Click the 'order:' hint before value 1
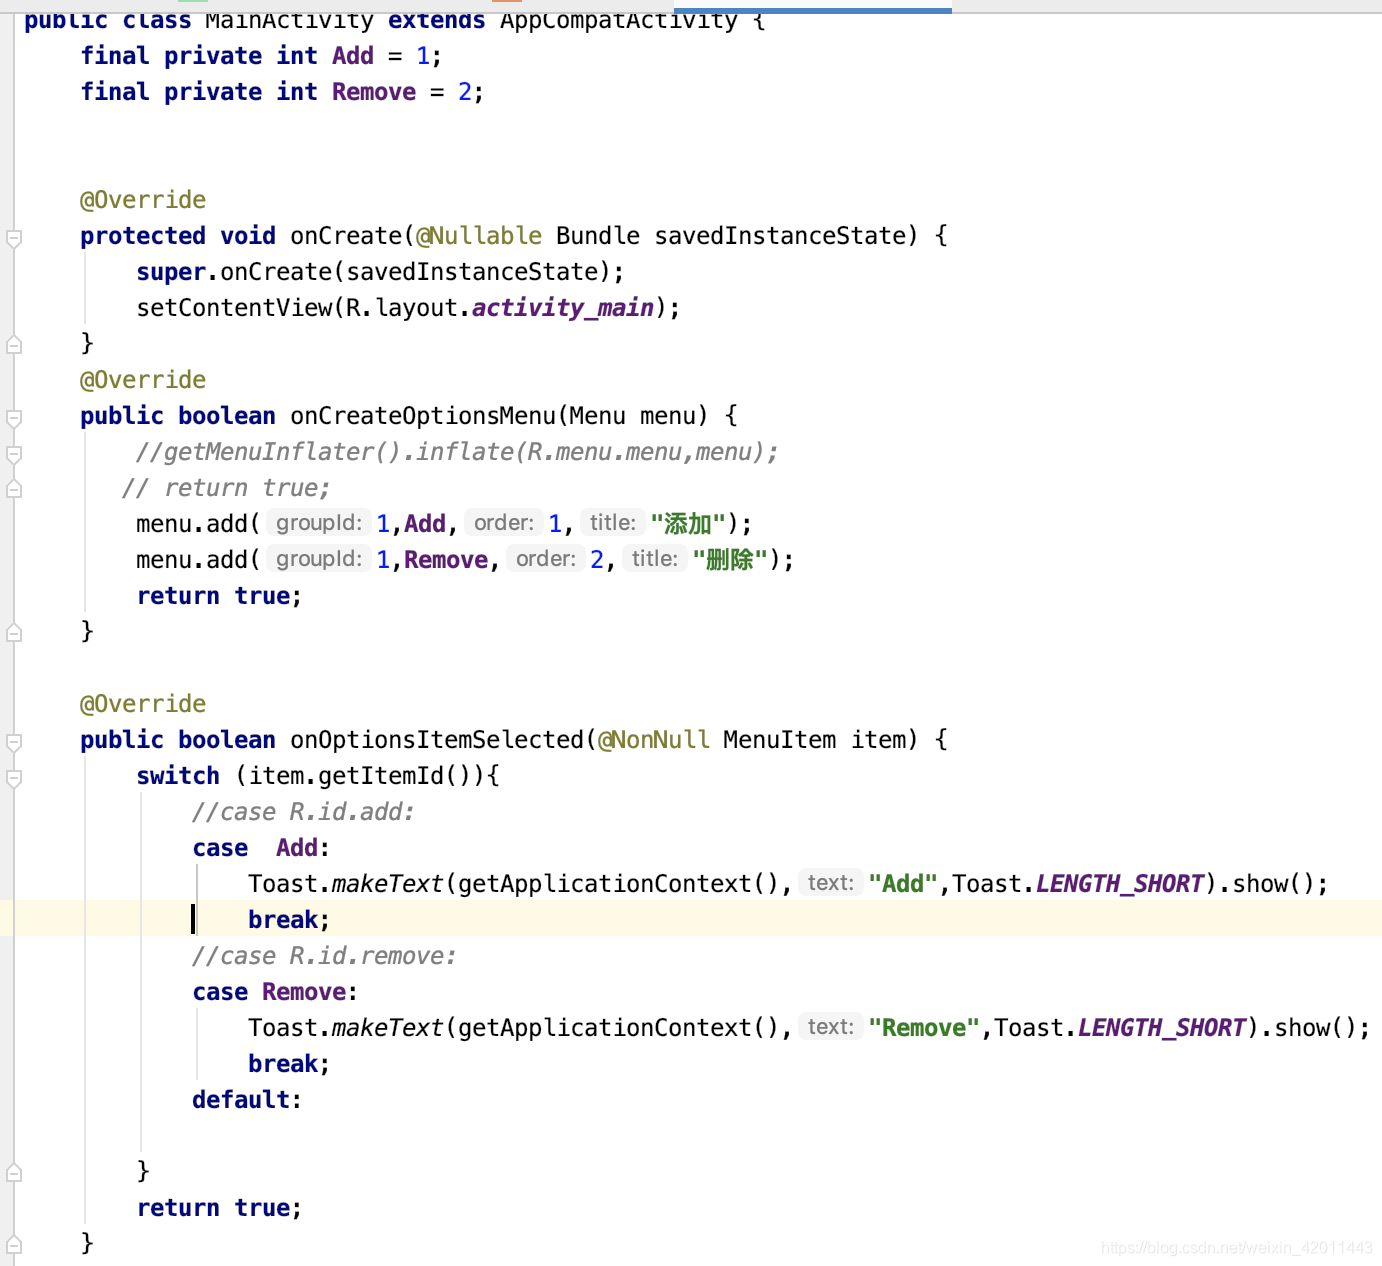This screenshot has height=1266, width=1382. tap(504, 523)
